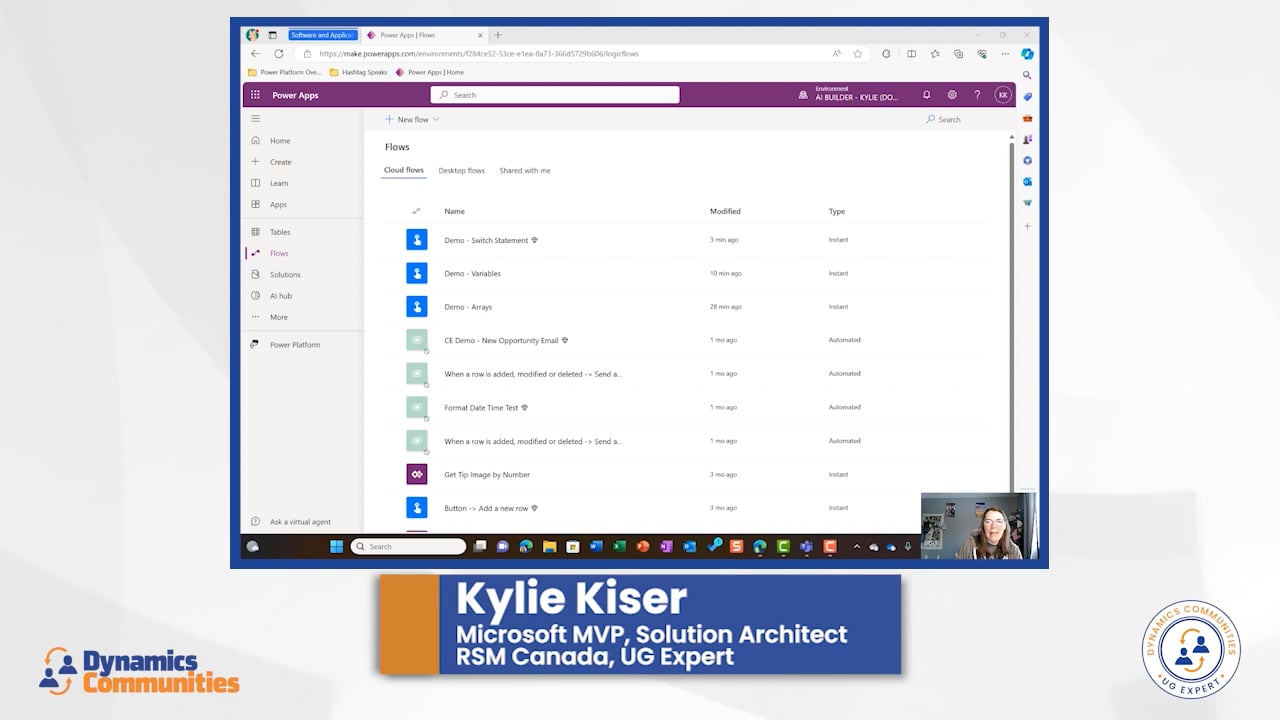
Task: Switch to Cloud flows tab
Action: pyautogui.click(x=404, y=170)
